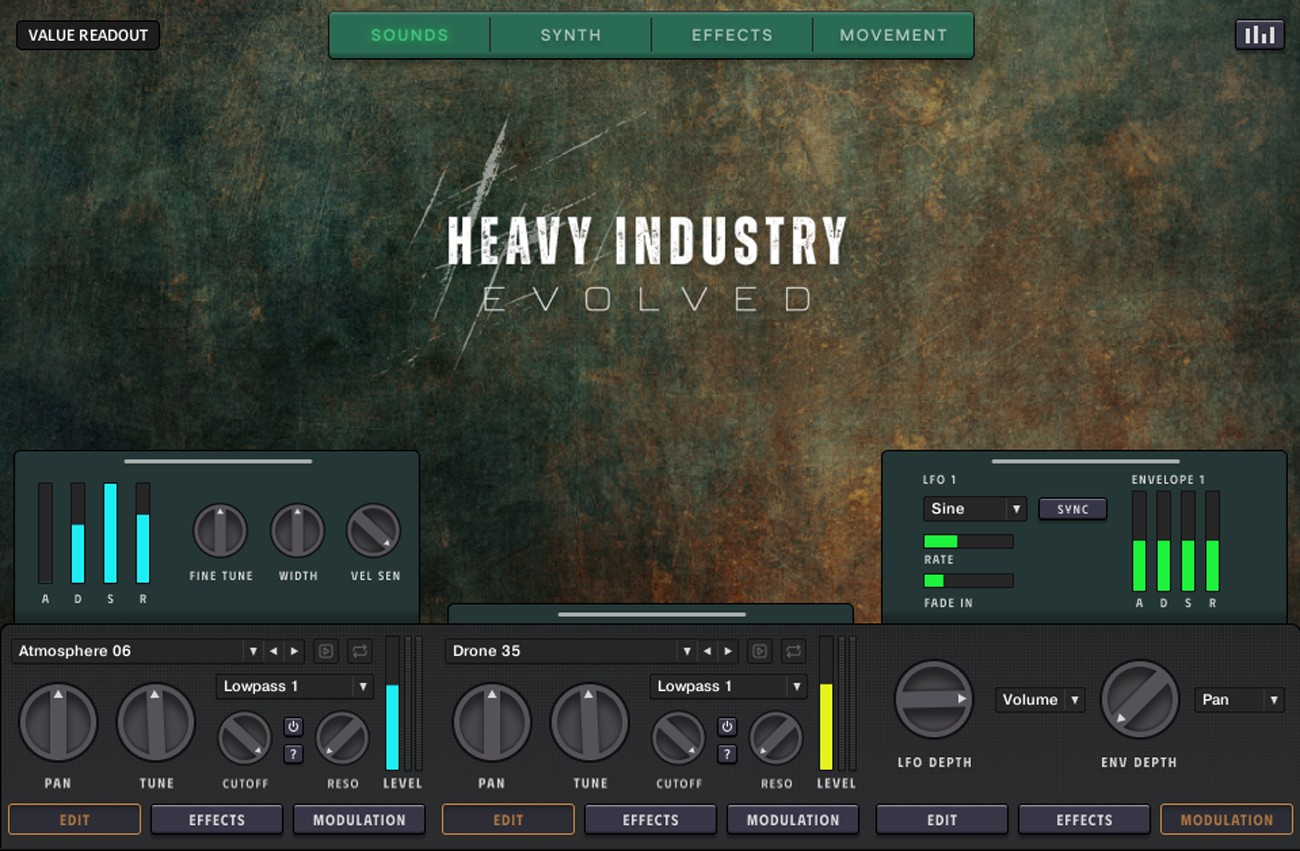Viewport: 1300px width, 851px height.
Task: Click the RATE slider in LFO 1
Action: pyautogui.click(x=967, y=541)
